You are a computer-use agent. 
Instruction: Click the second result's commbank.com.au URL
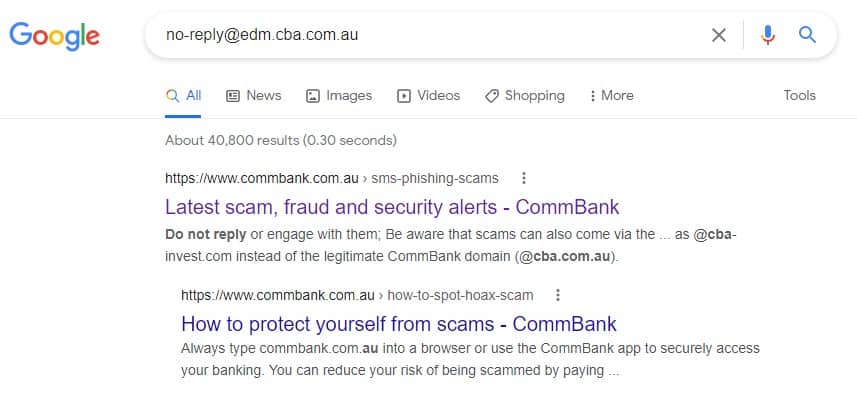click(x=278, y=295)
